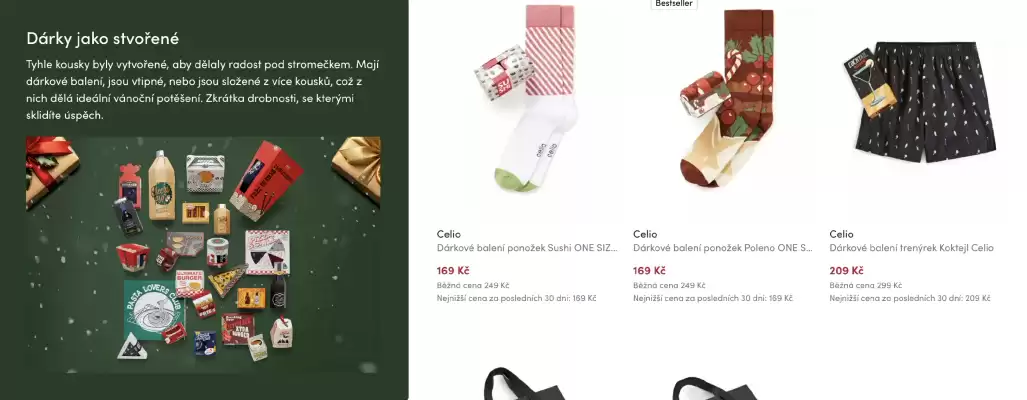Click the Pasta Lovers Club box in banner
Image resolution: width=1027 pixels, height=400 pixels.
(155, 310)
